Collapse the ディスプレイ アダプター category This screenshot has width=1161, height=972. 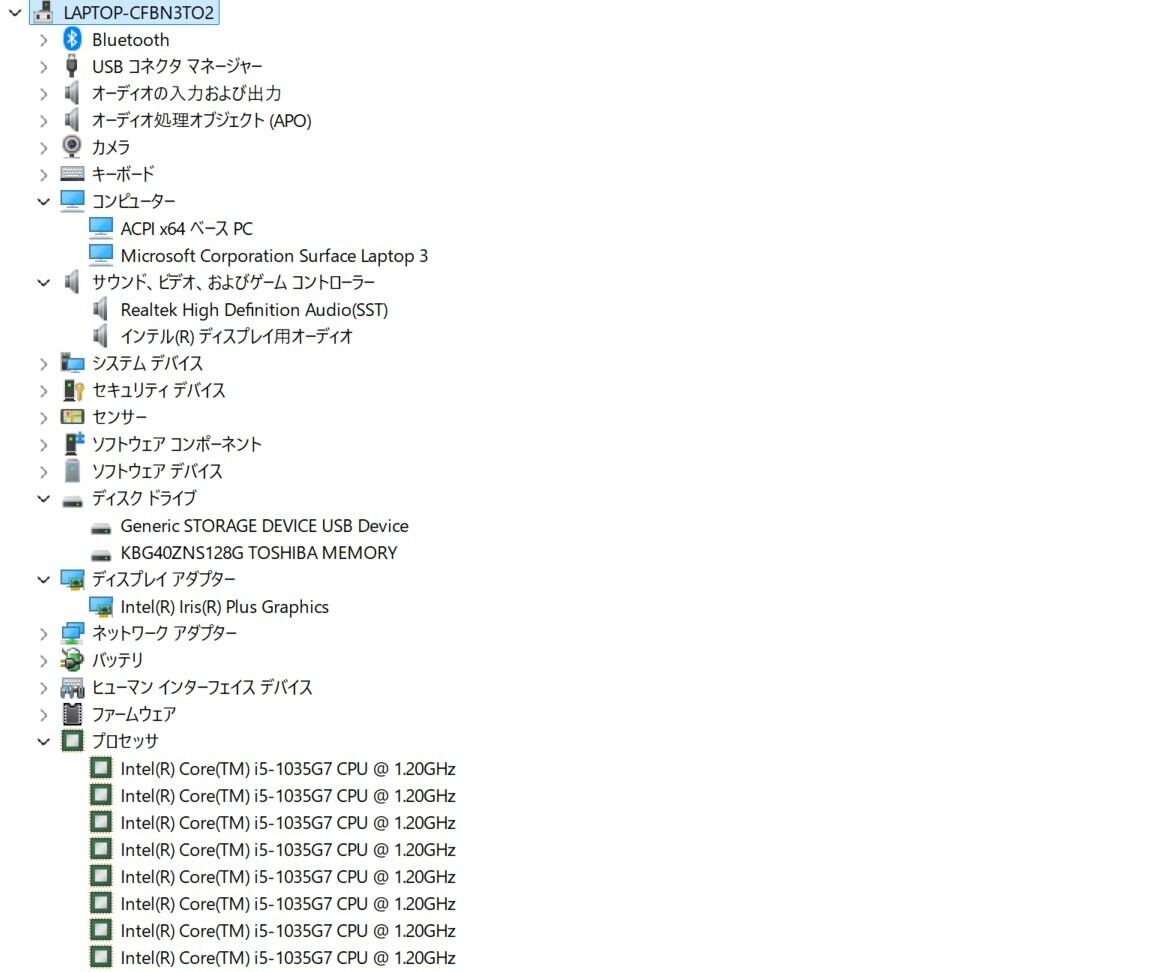point(44,580)
